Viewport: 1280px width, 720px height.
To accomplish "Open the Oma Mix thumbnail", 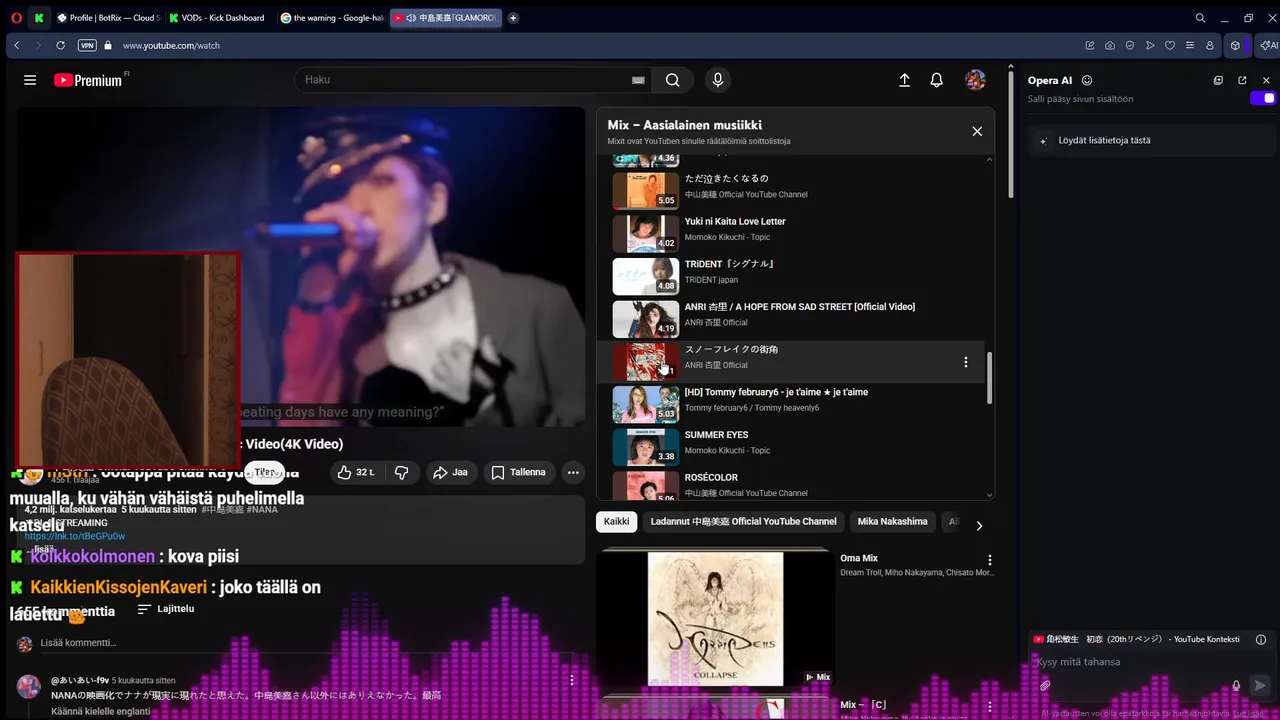I will (715, 620).
